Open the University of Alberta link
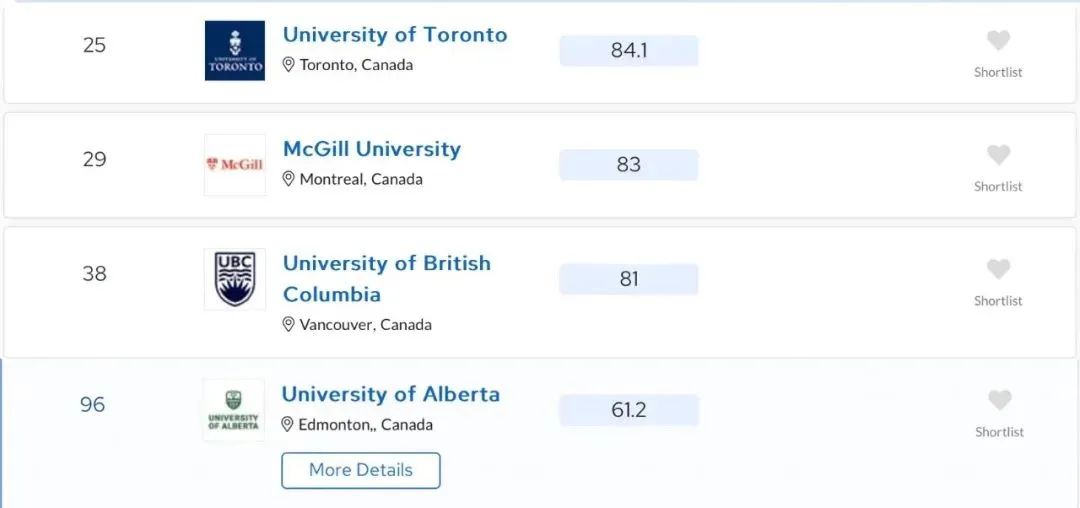Image resolution: width=1080 pixels, height=508 pixels. pyautogui.click(x=391, y=394)
